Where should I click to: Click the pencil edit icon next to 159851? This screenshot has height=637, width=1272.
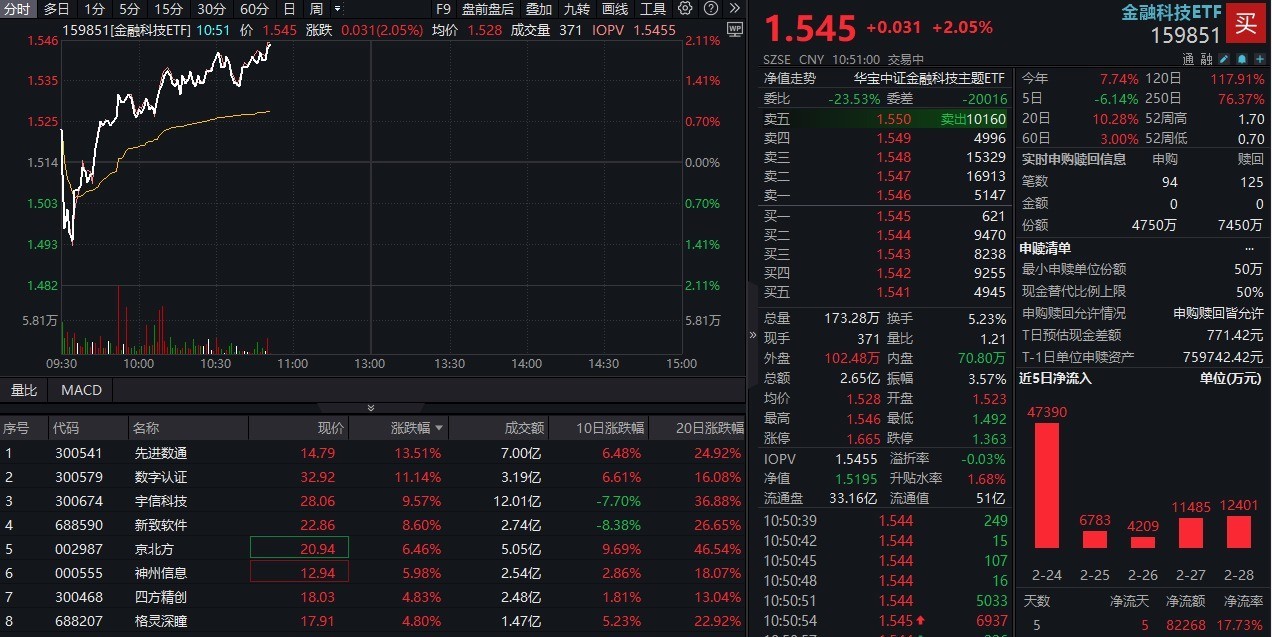(1224, 58)
